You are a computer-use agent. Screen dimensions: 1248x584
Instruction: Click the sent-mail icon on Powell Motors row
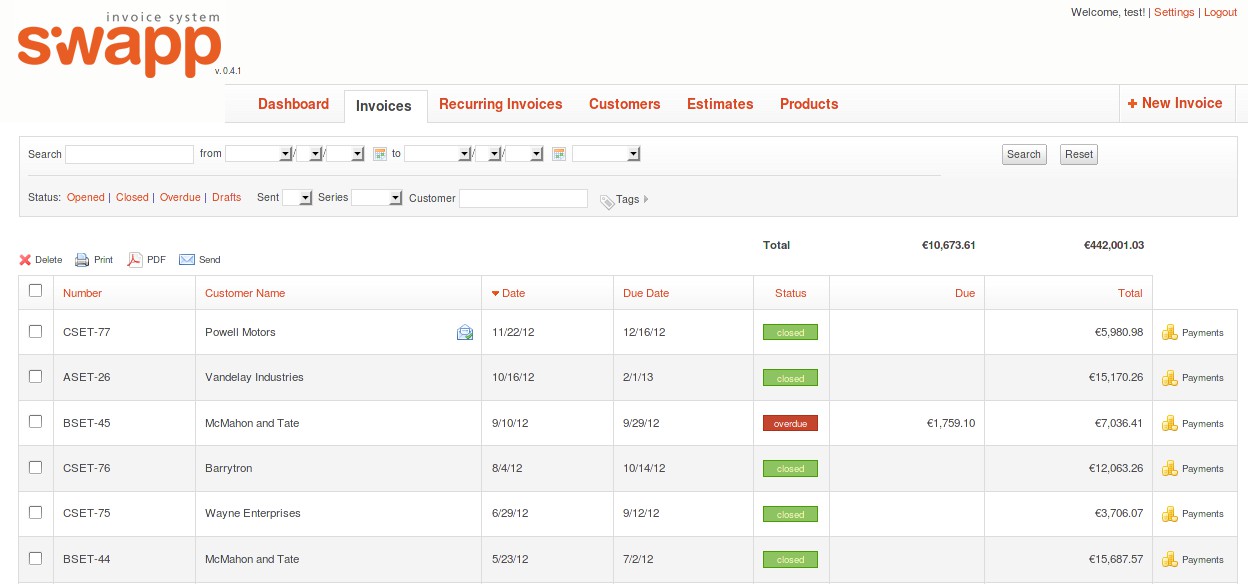coord(465,333)
